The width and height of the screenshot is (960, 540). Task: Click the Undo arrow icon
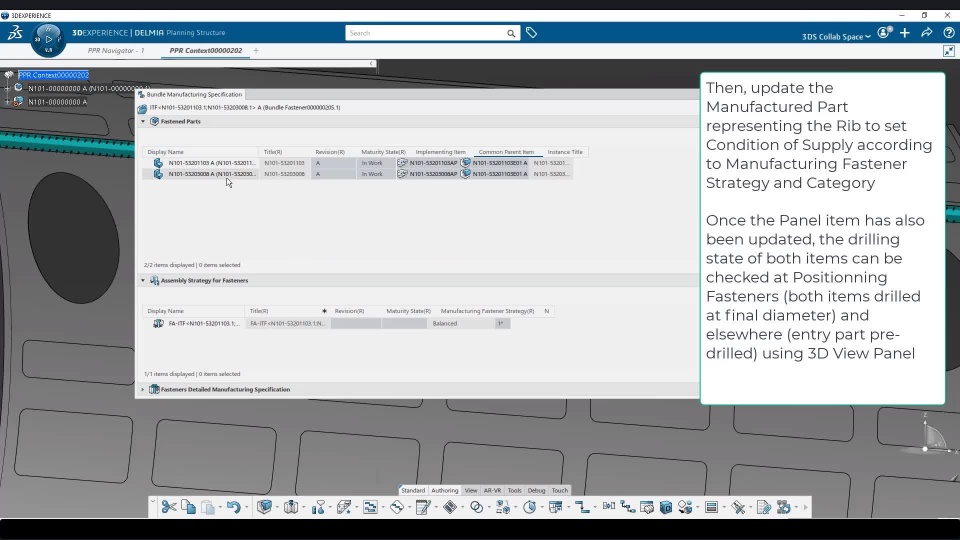point(233,507)
